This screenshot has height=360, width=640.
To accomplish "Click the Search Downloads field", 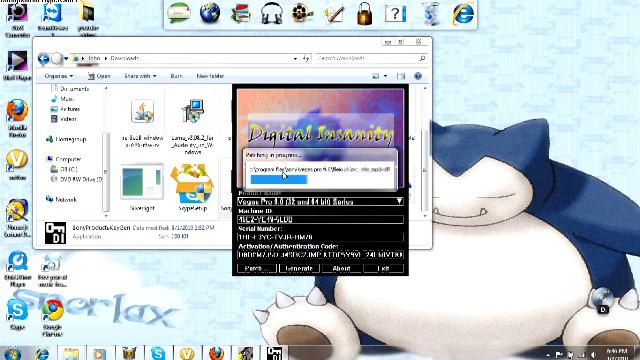I will [x=371, y=58].
